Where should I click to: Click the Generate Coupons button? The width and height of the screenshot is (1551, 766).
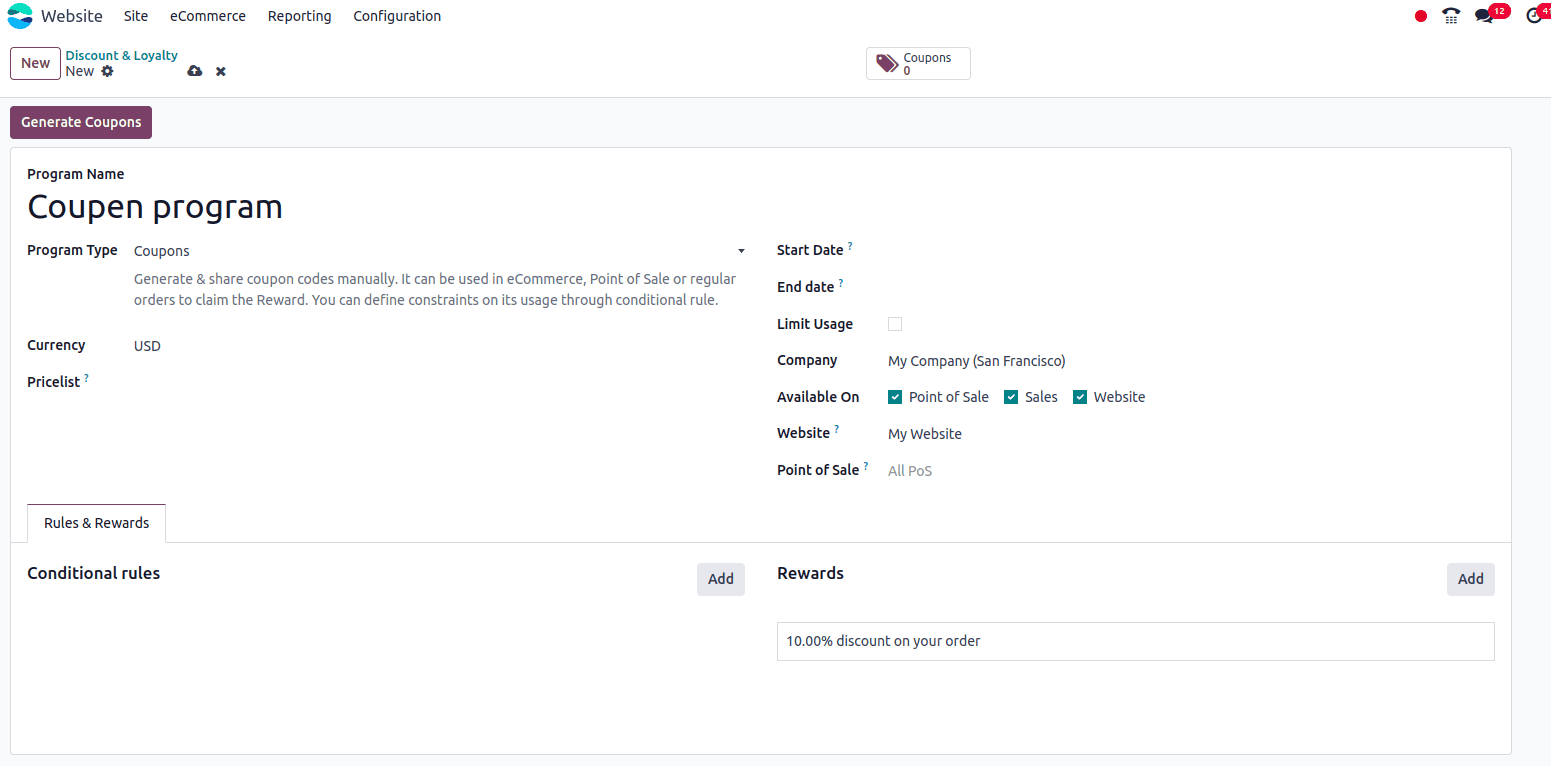pos(80,121)
